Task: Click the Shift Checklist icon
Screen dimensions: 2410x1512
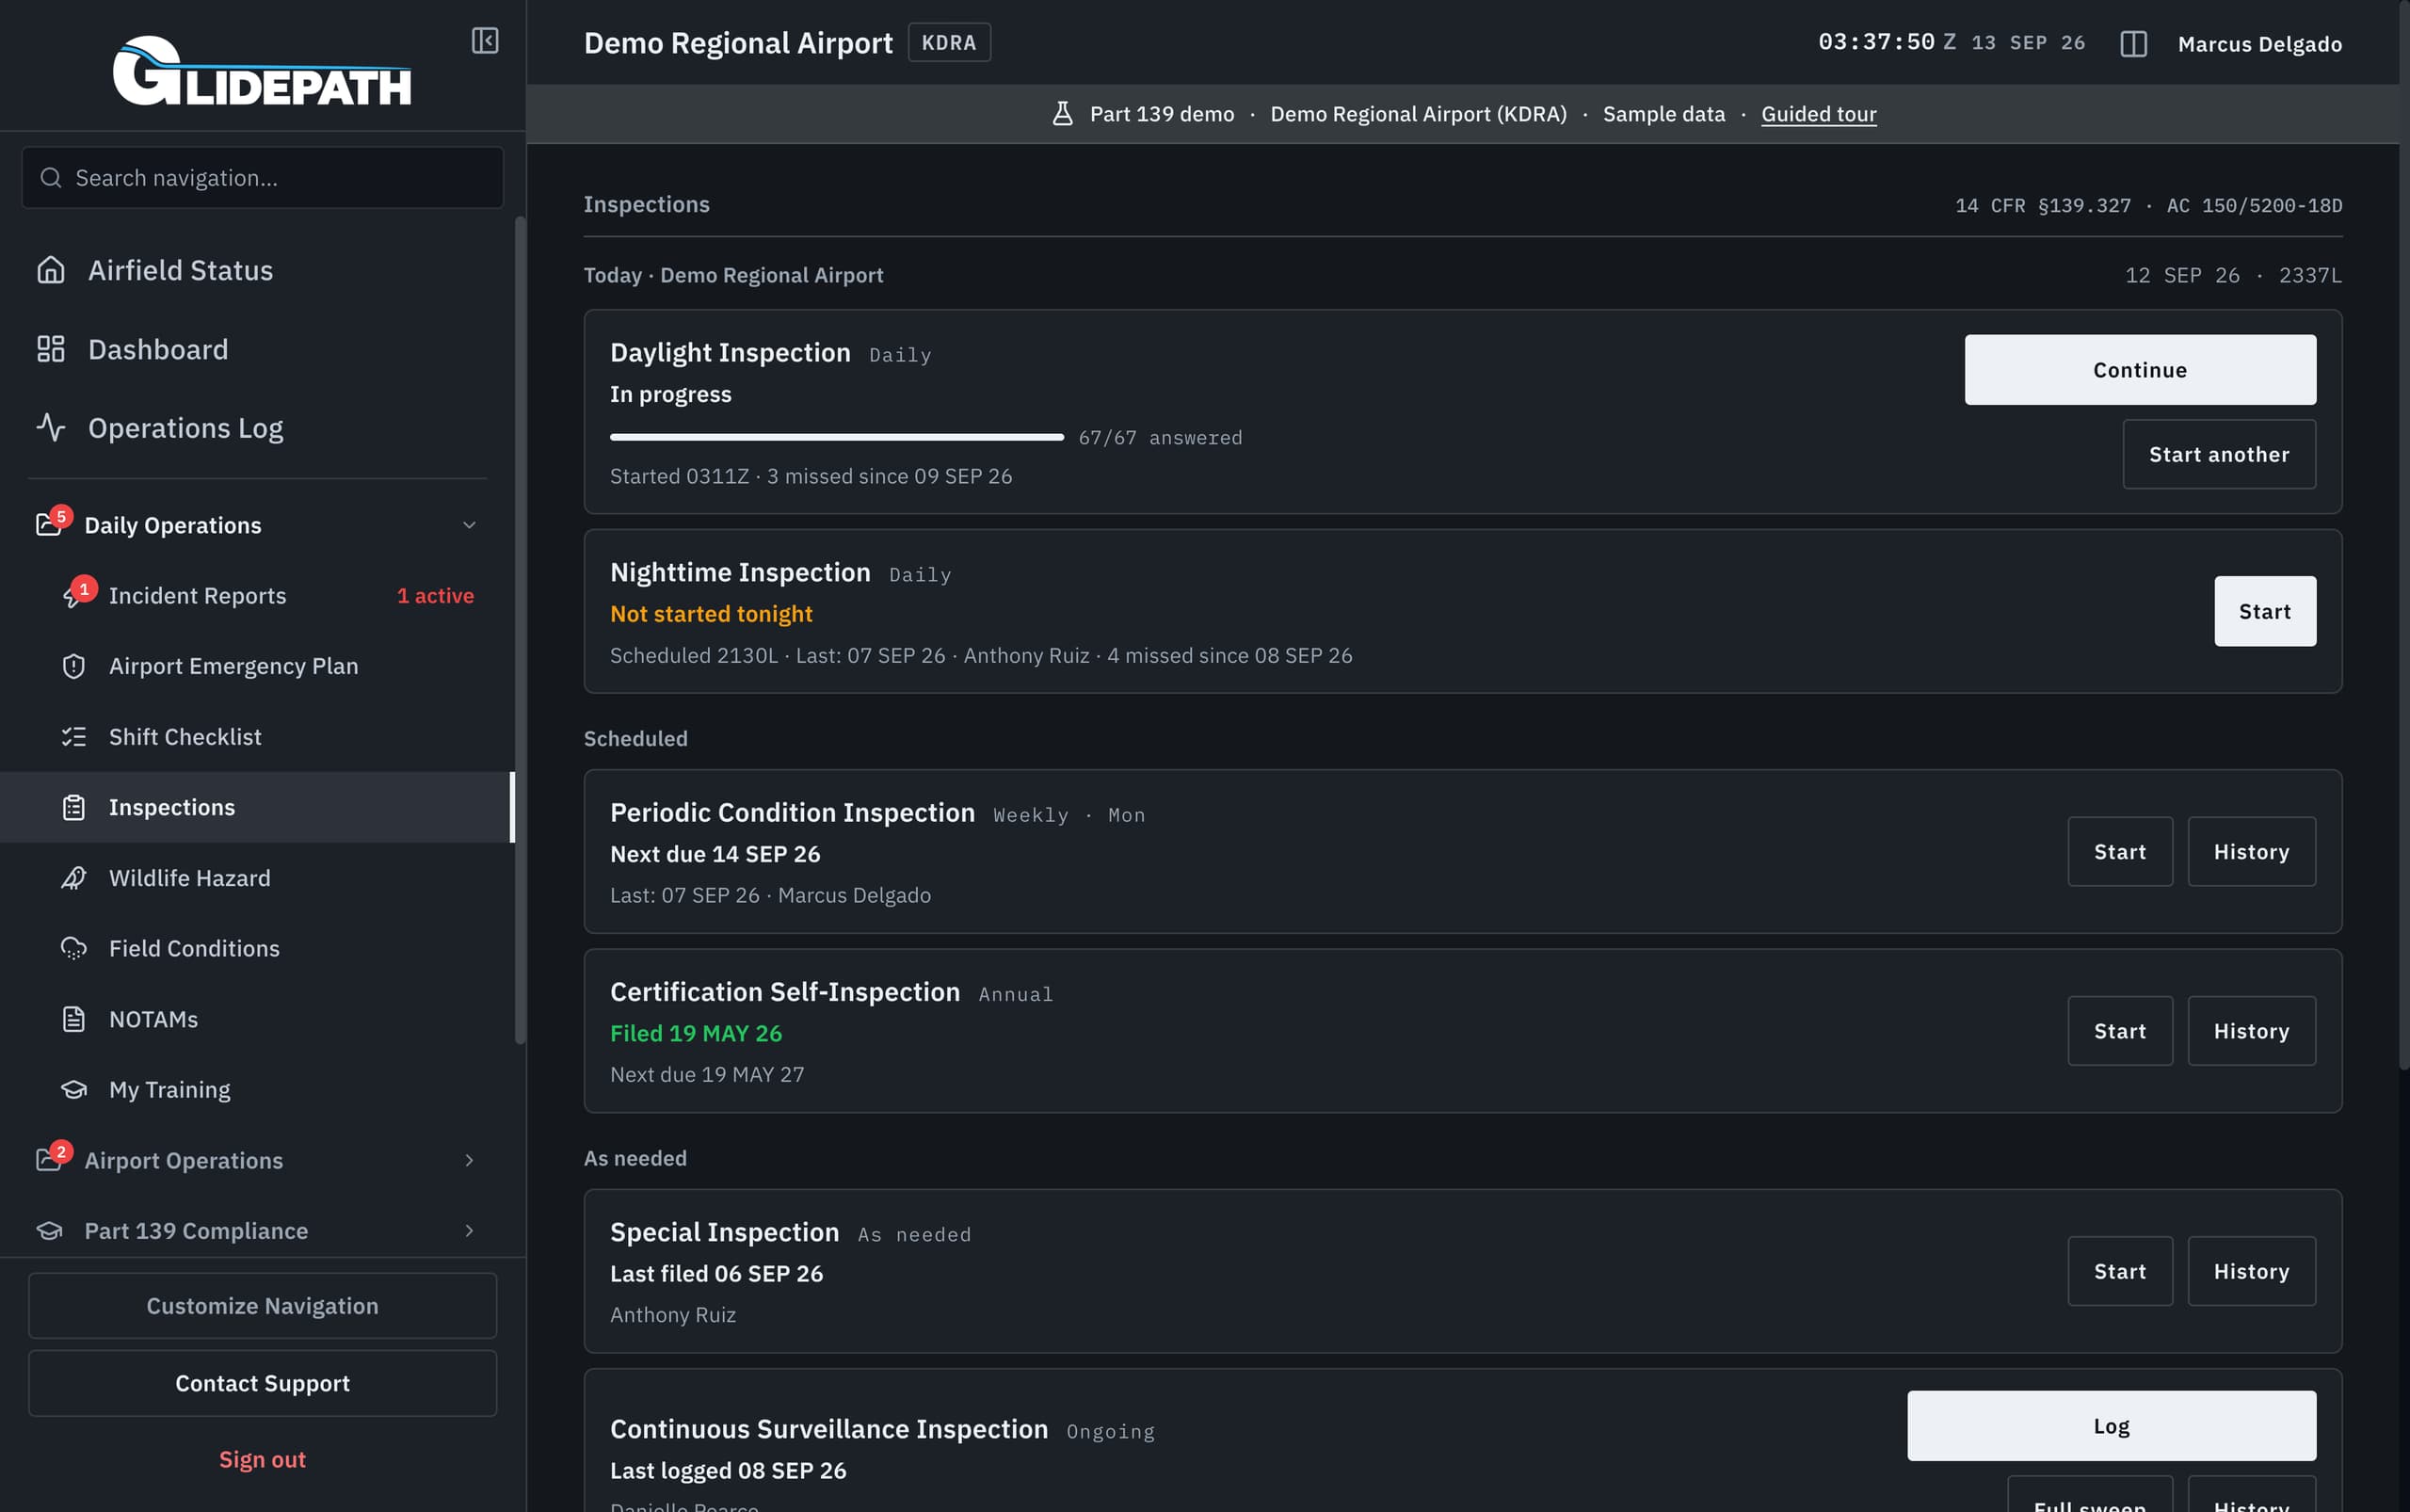Action: [74, 737]
